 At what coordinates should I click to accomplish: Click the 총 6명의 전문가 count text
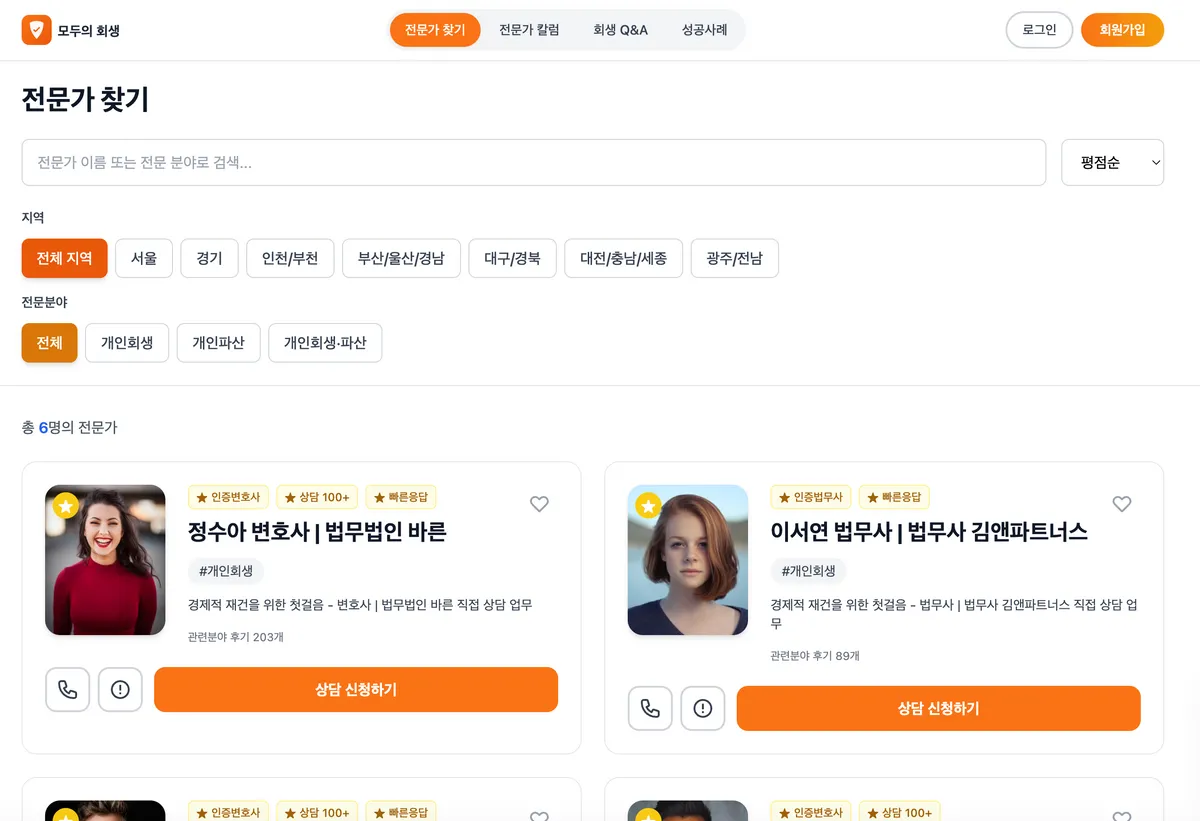pos(70,428)
